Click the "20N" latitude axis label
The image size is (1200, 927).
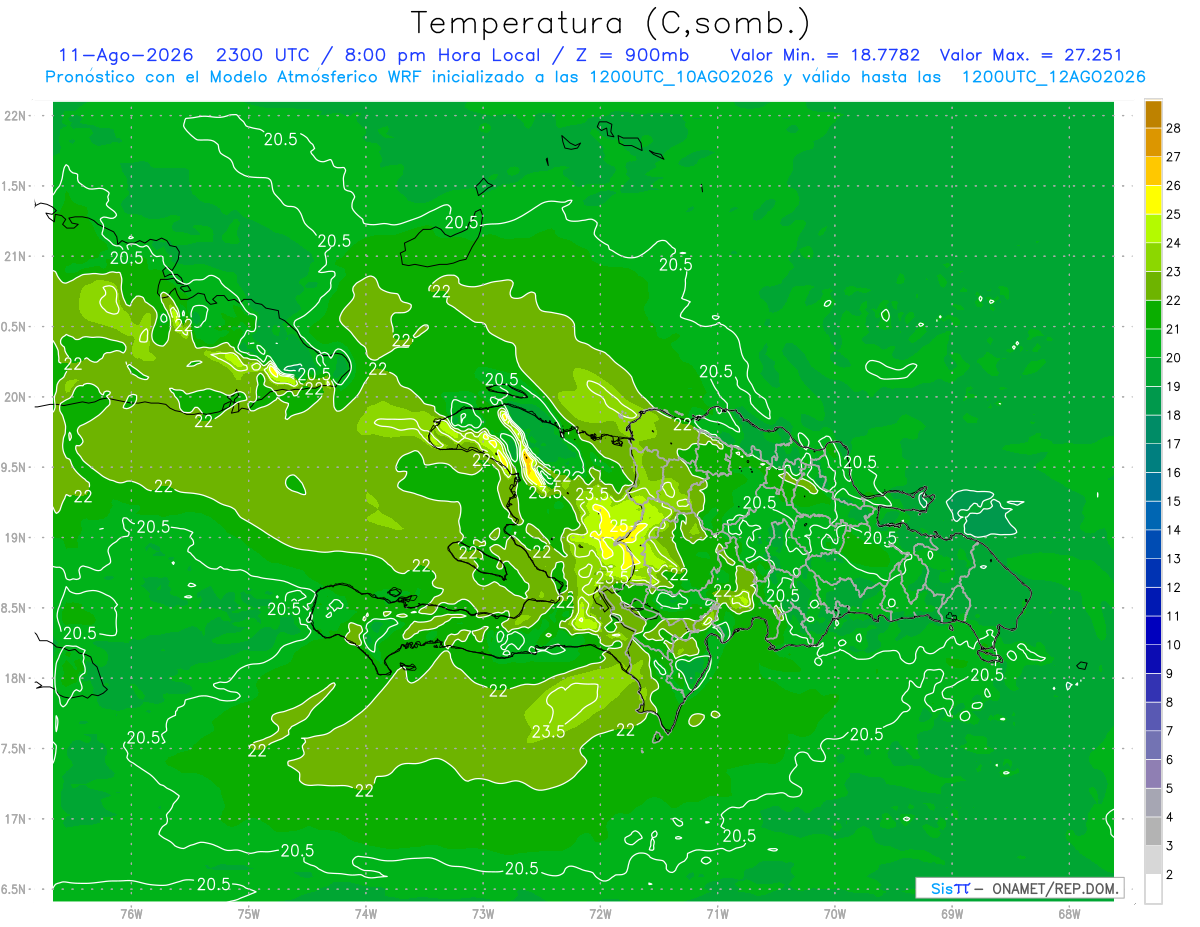point(16,397)
